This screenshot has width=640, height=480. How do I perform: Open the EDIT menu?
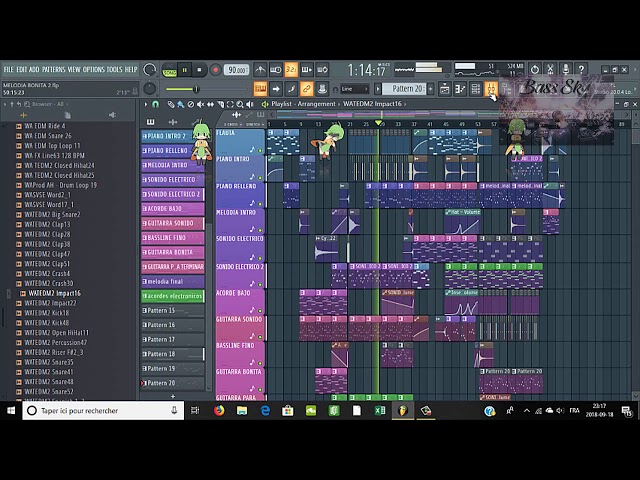tap(22, 69)
